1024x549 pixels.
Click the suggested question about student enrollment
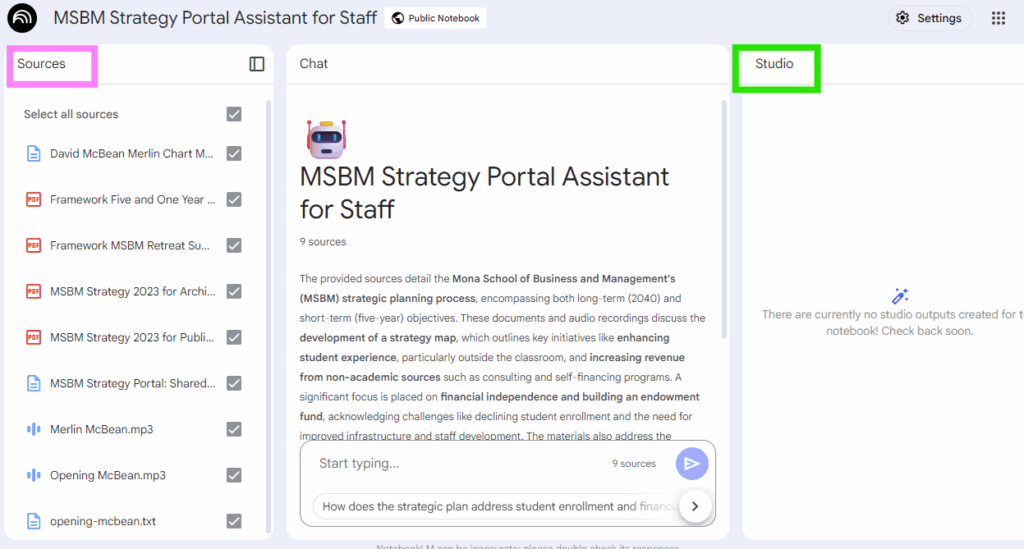point(495,506)
